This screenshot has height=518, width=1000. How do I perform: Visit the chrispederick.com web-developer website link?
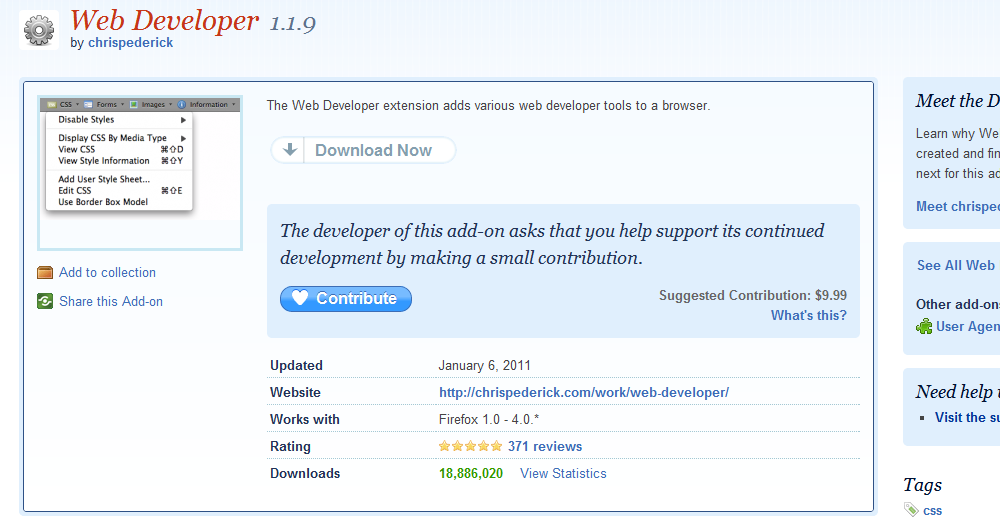point(584,392)
